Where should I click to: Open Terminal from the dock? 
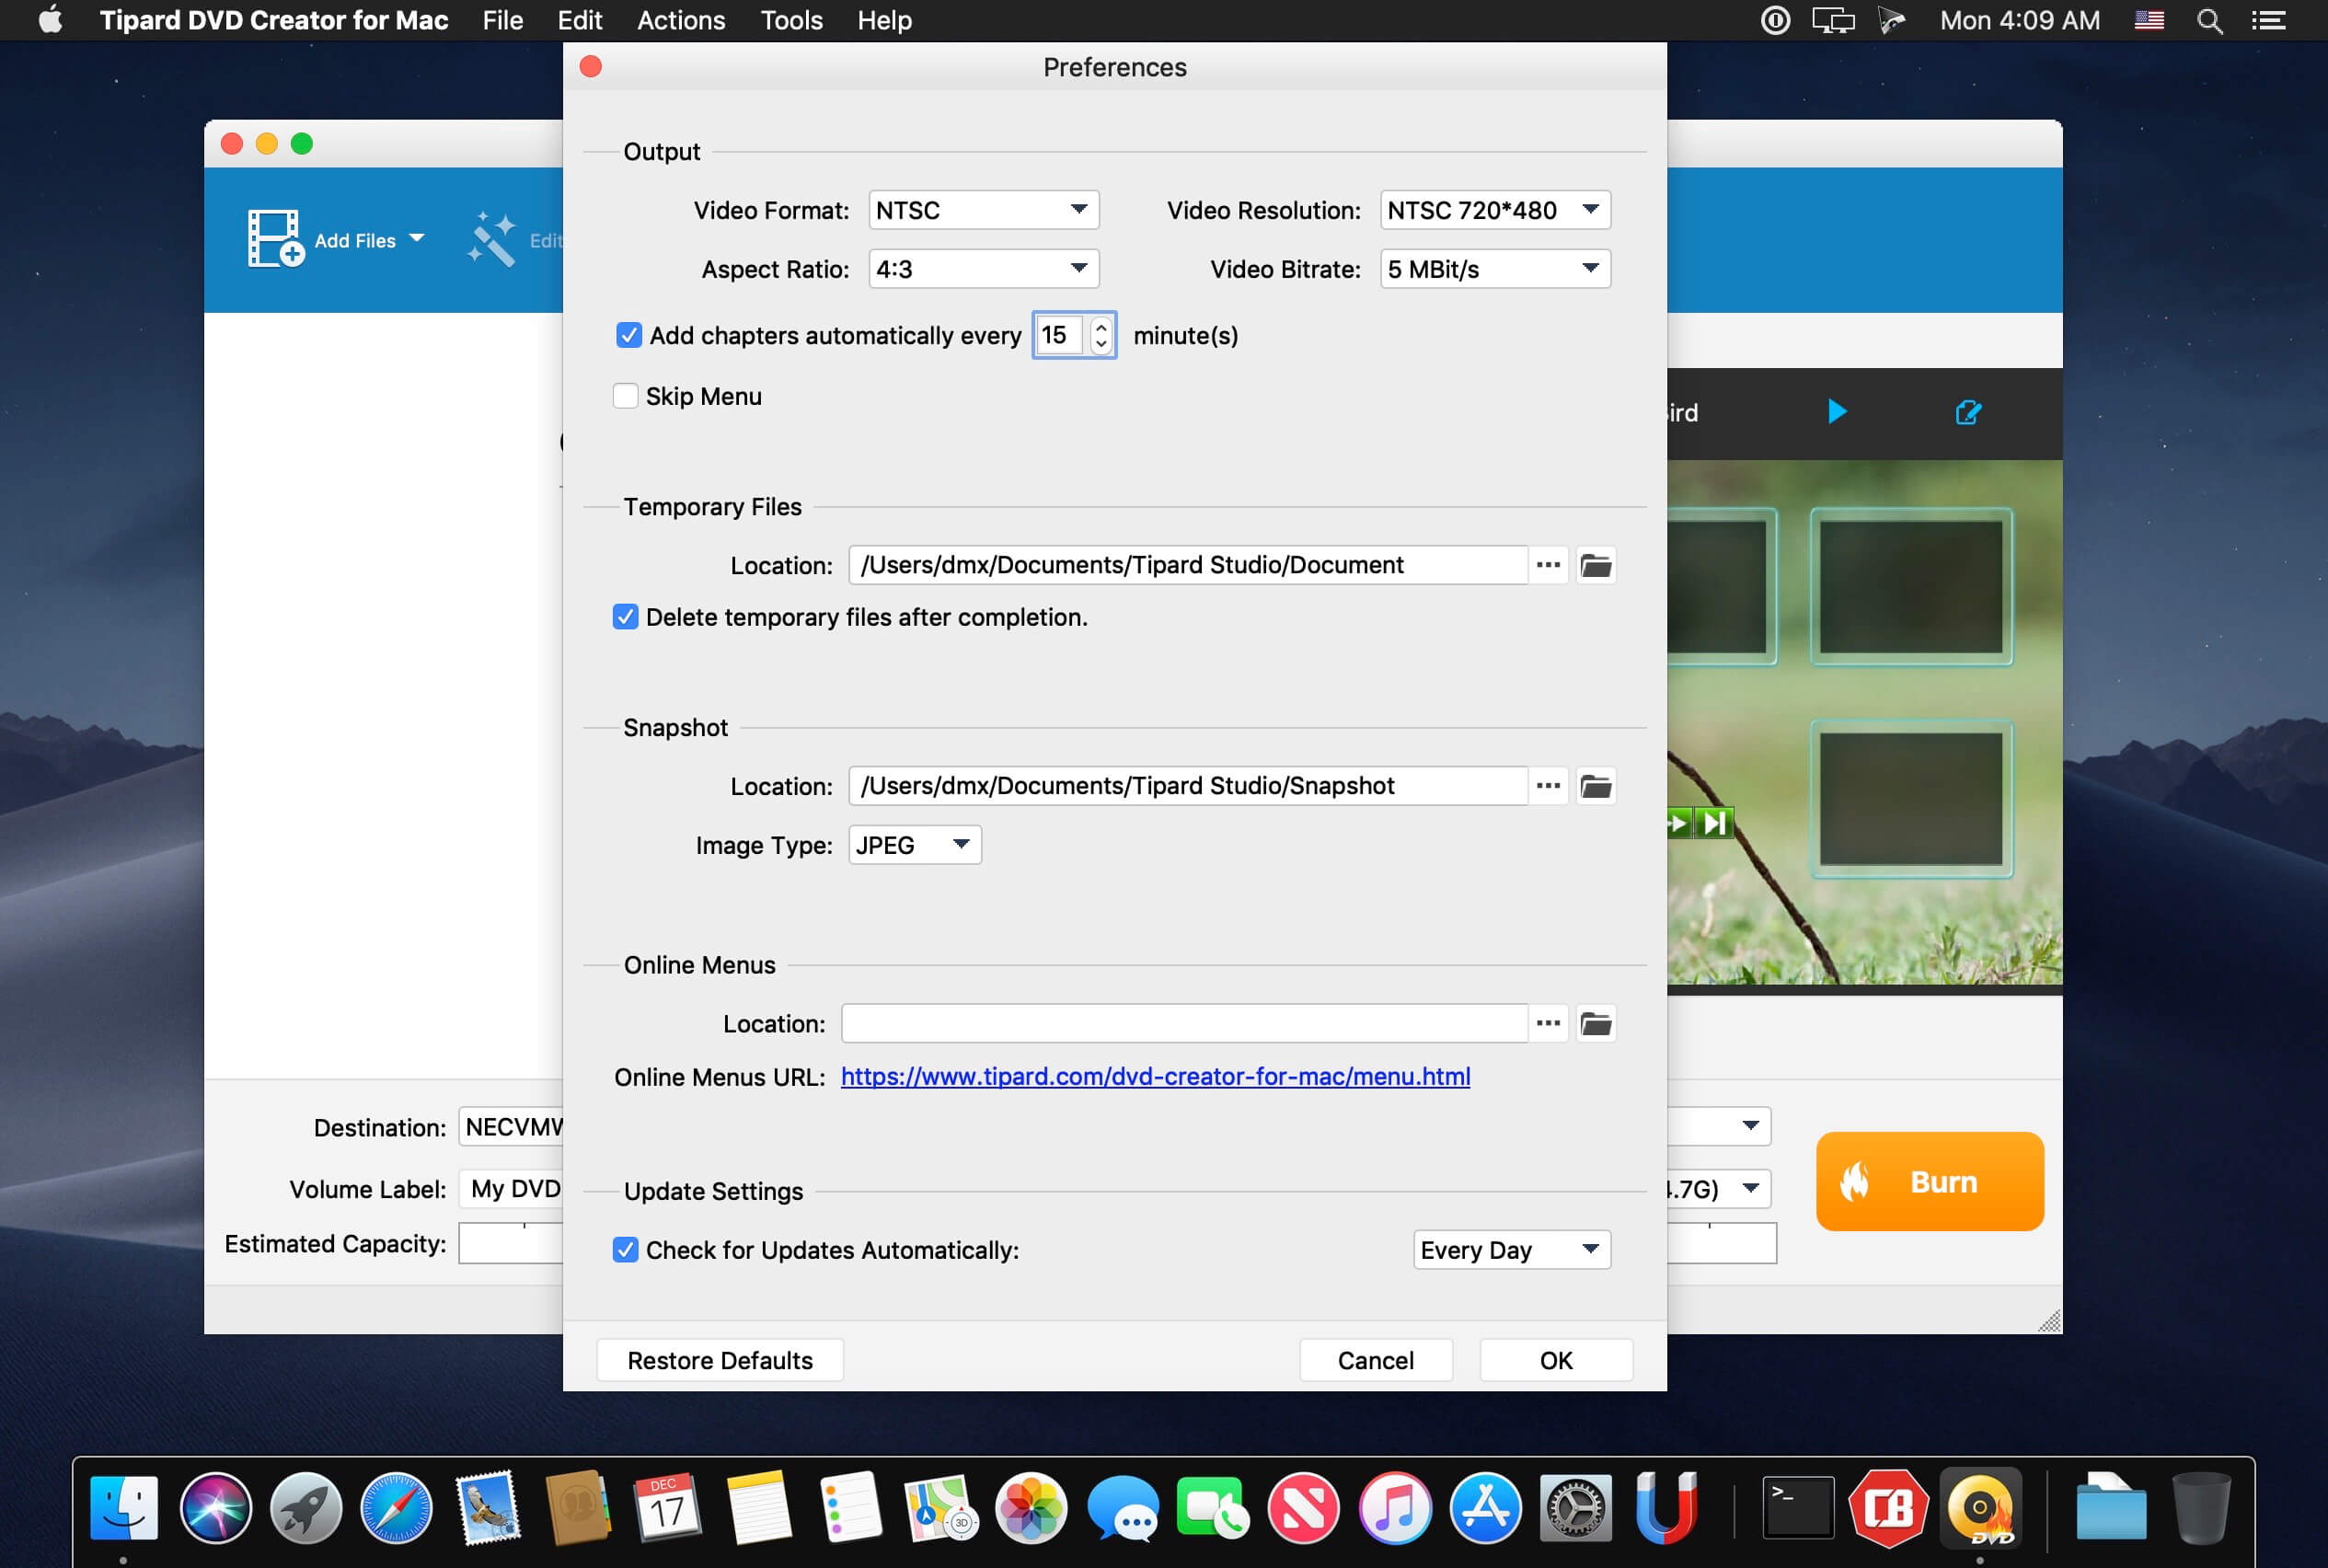pyautogui.click(x=1796, y=1507)
